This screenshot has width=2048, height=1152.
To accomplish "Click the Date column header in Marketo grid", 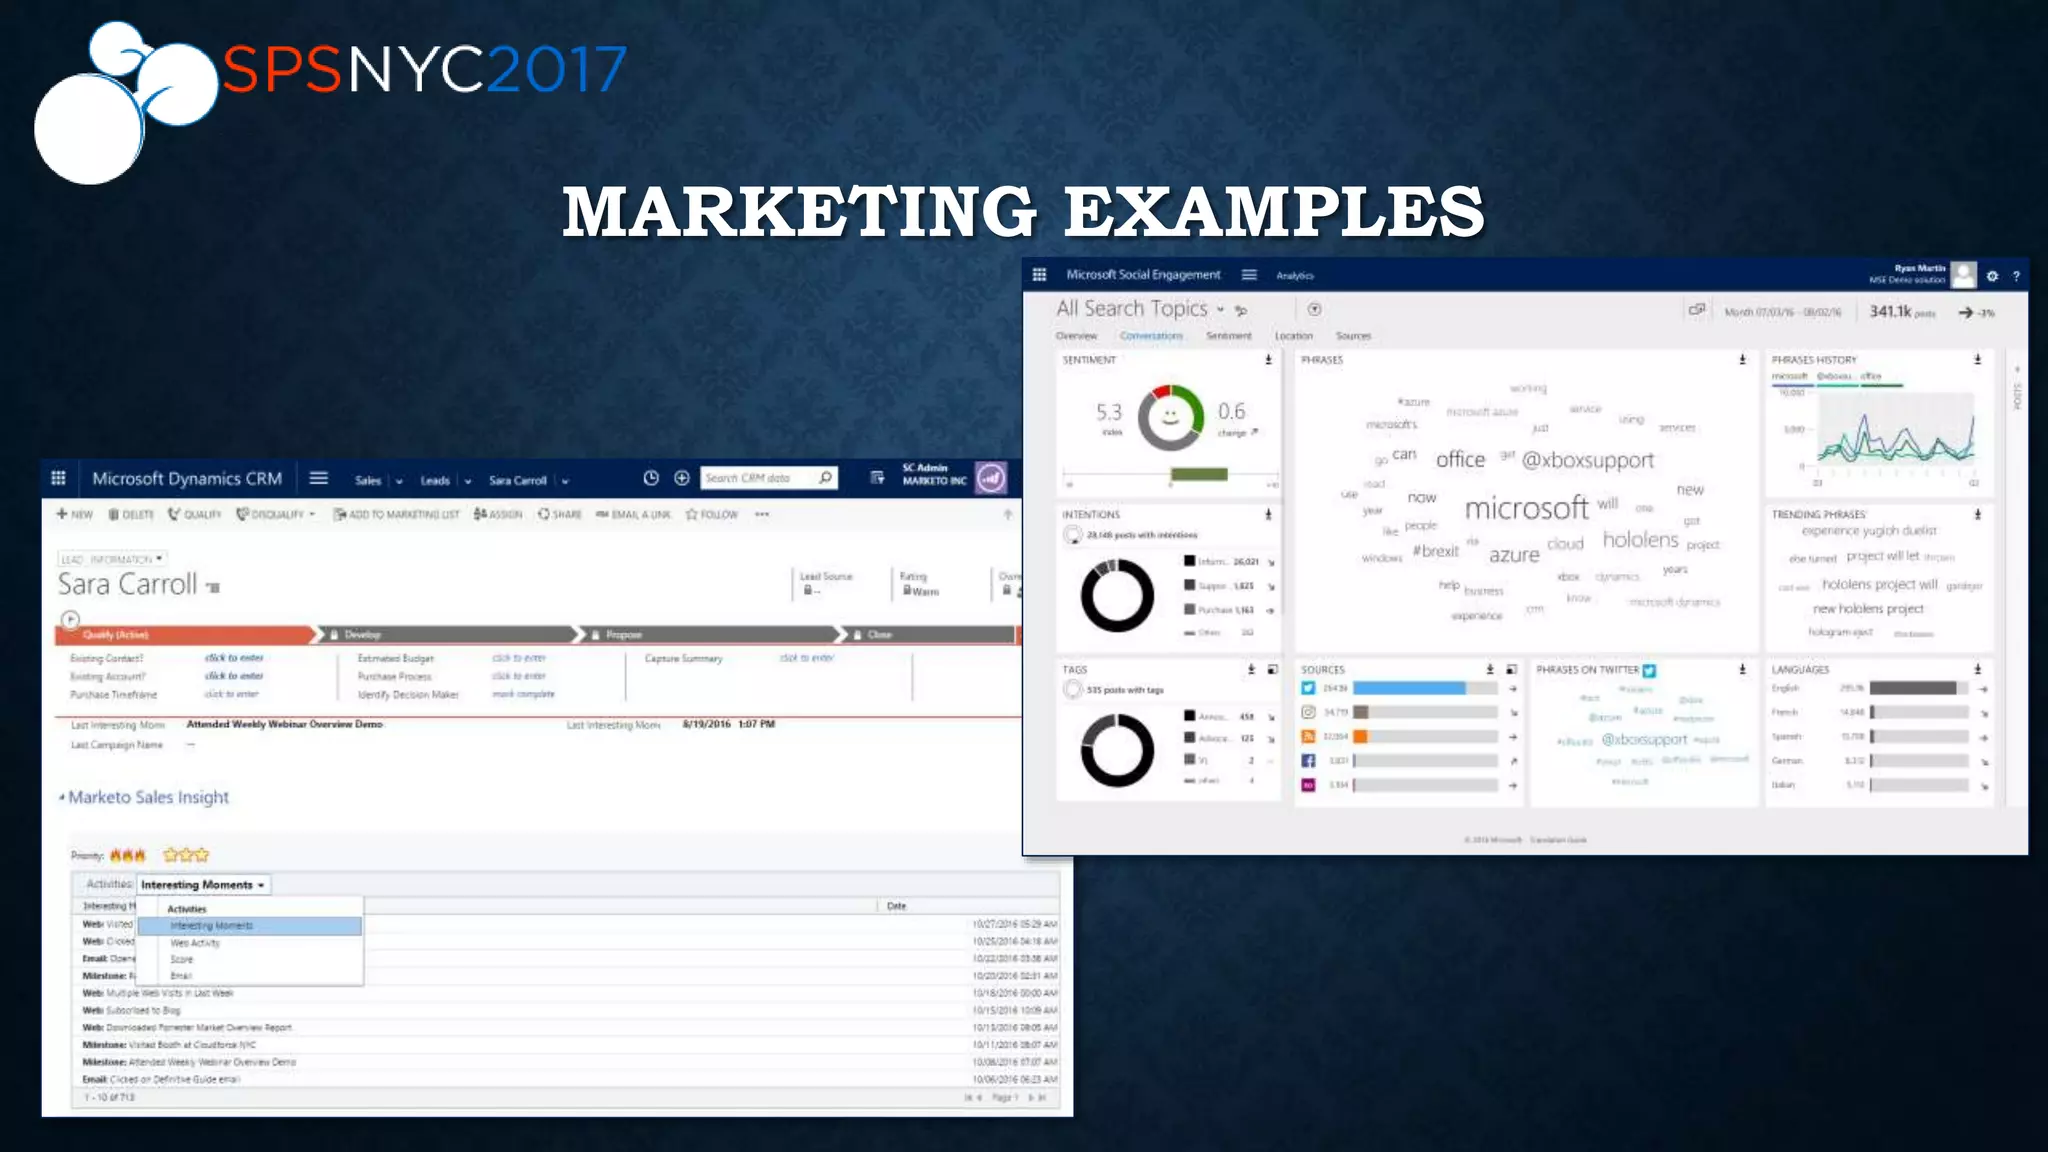I will [897, 906].
